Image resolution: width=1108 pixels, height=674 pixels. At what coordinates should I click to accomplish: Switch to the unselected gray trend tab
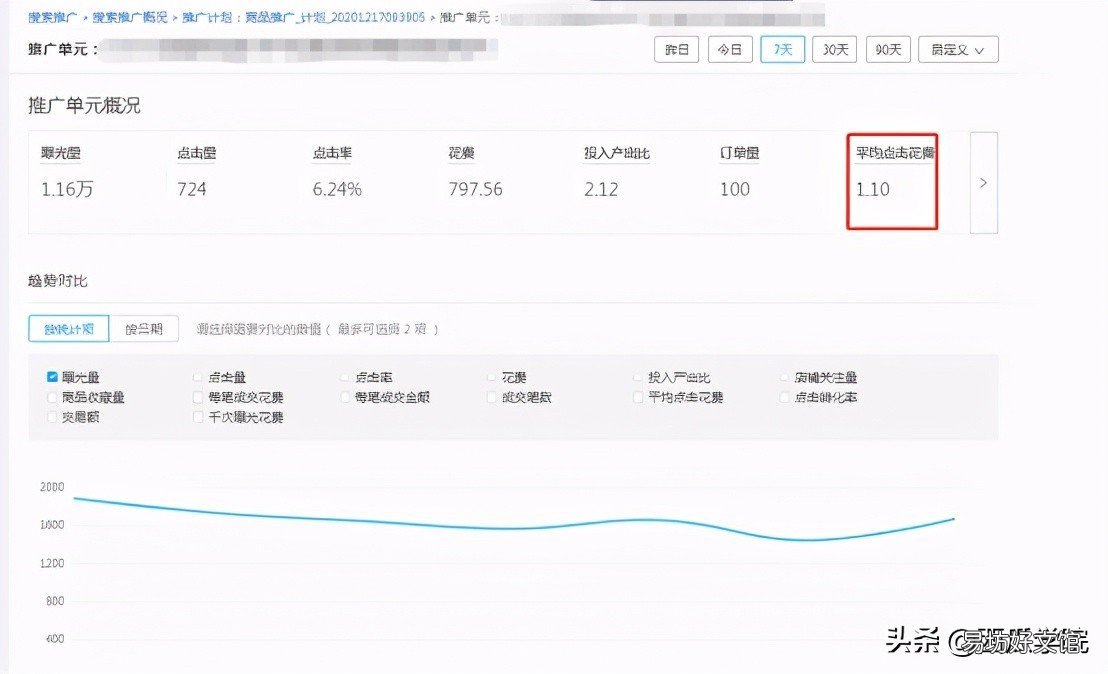(x=143, y=329)
